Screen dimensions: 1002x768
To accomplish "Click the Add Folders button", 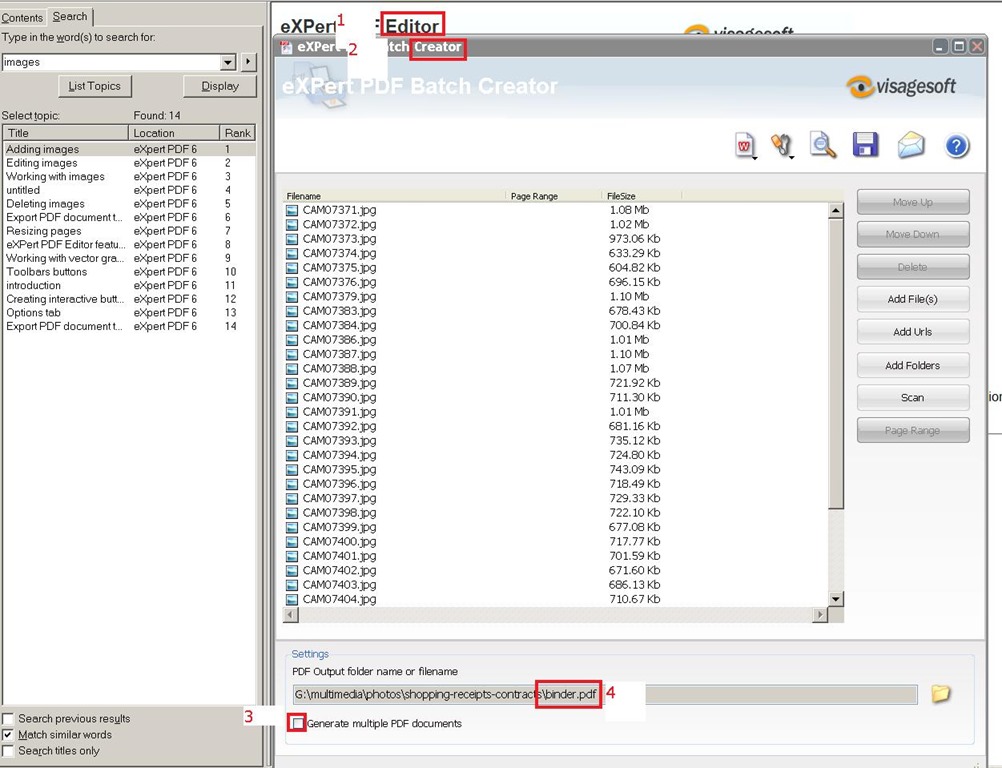I will [912, 366].
